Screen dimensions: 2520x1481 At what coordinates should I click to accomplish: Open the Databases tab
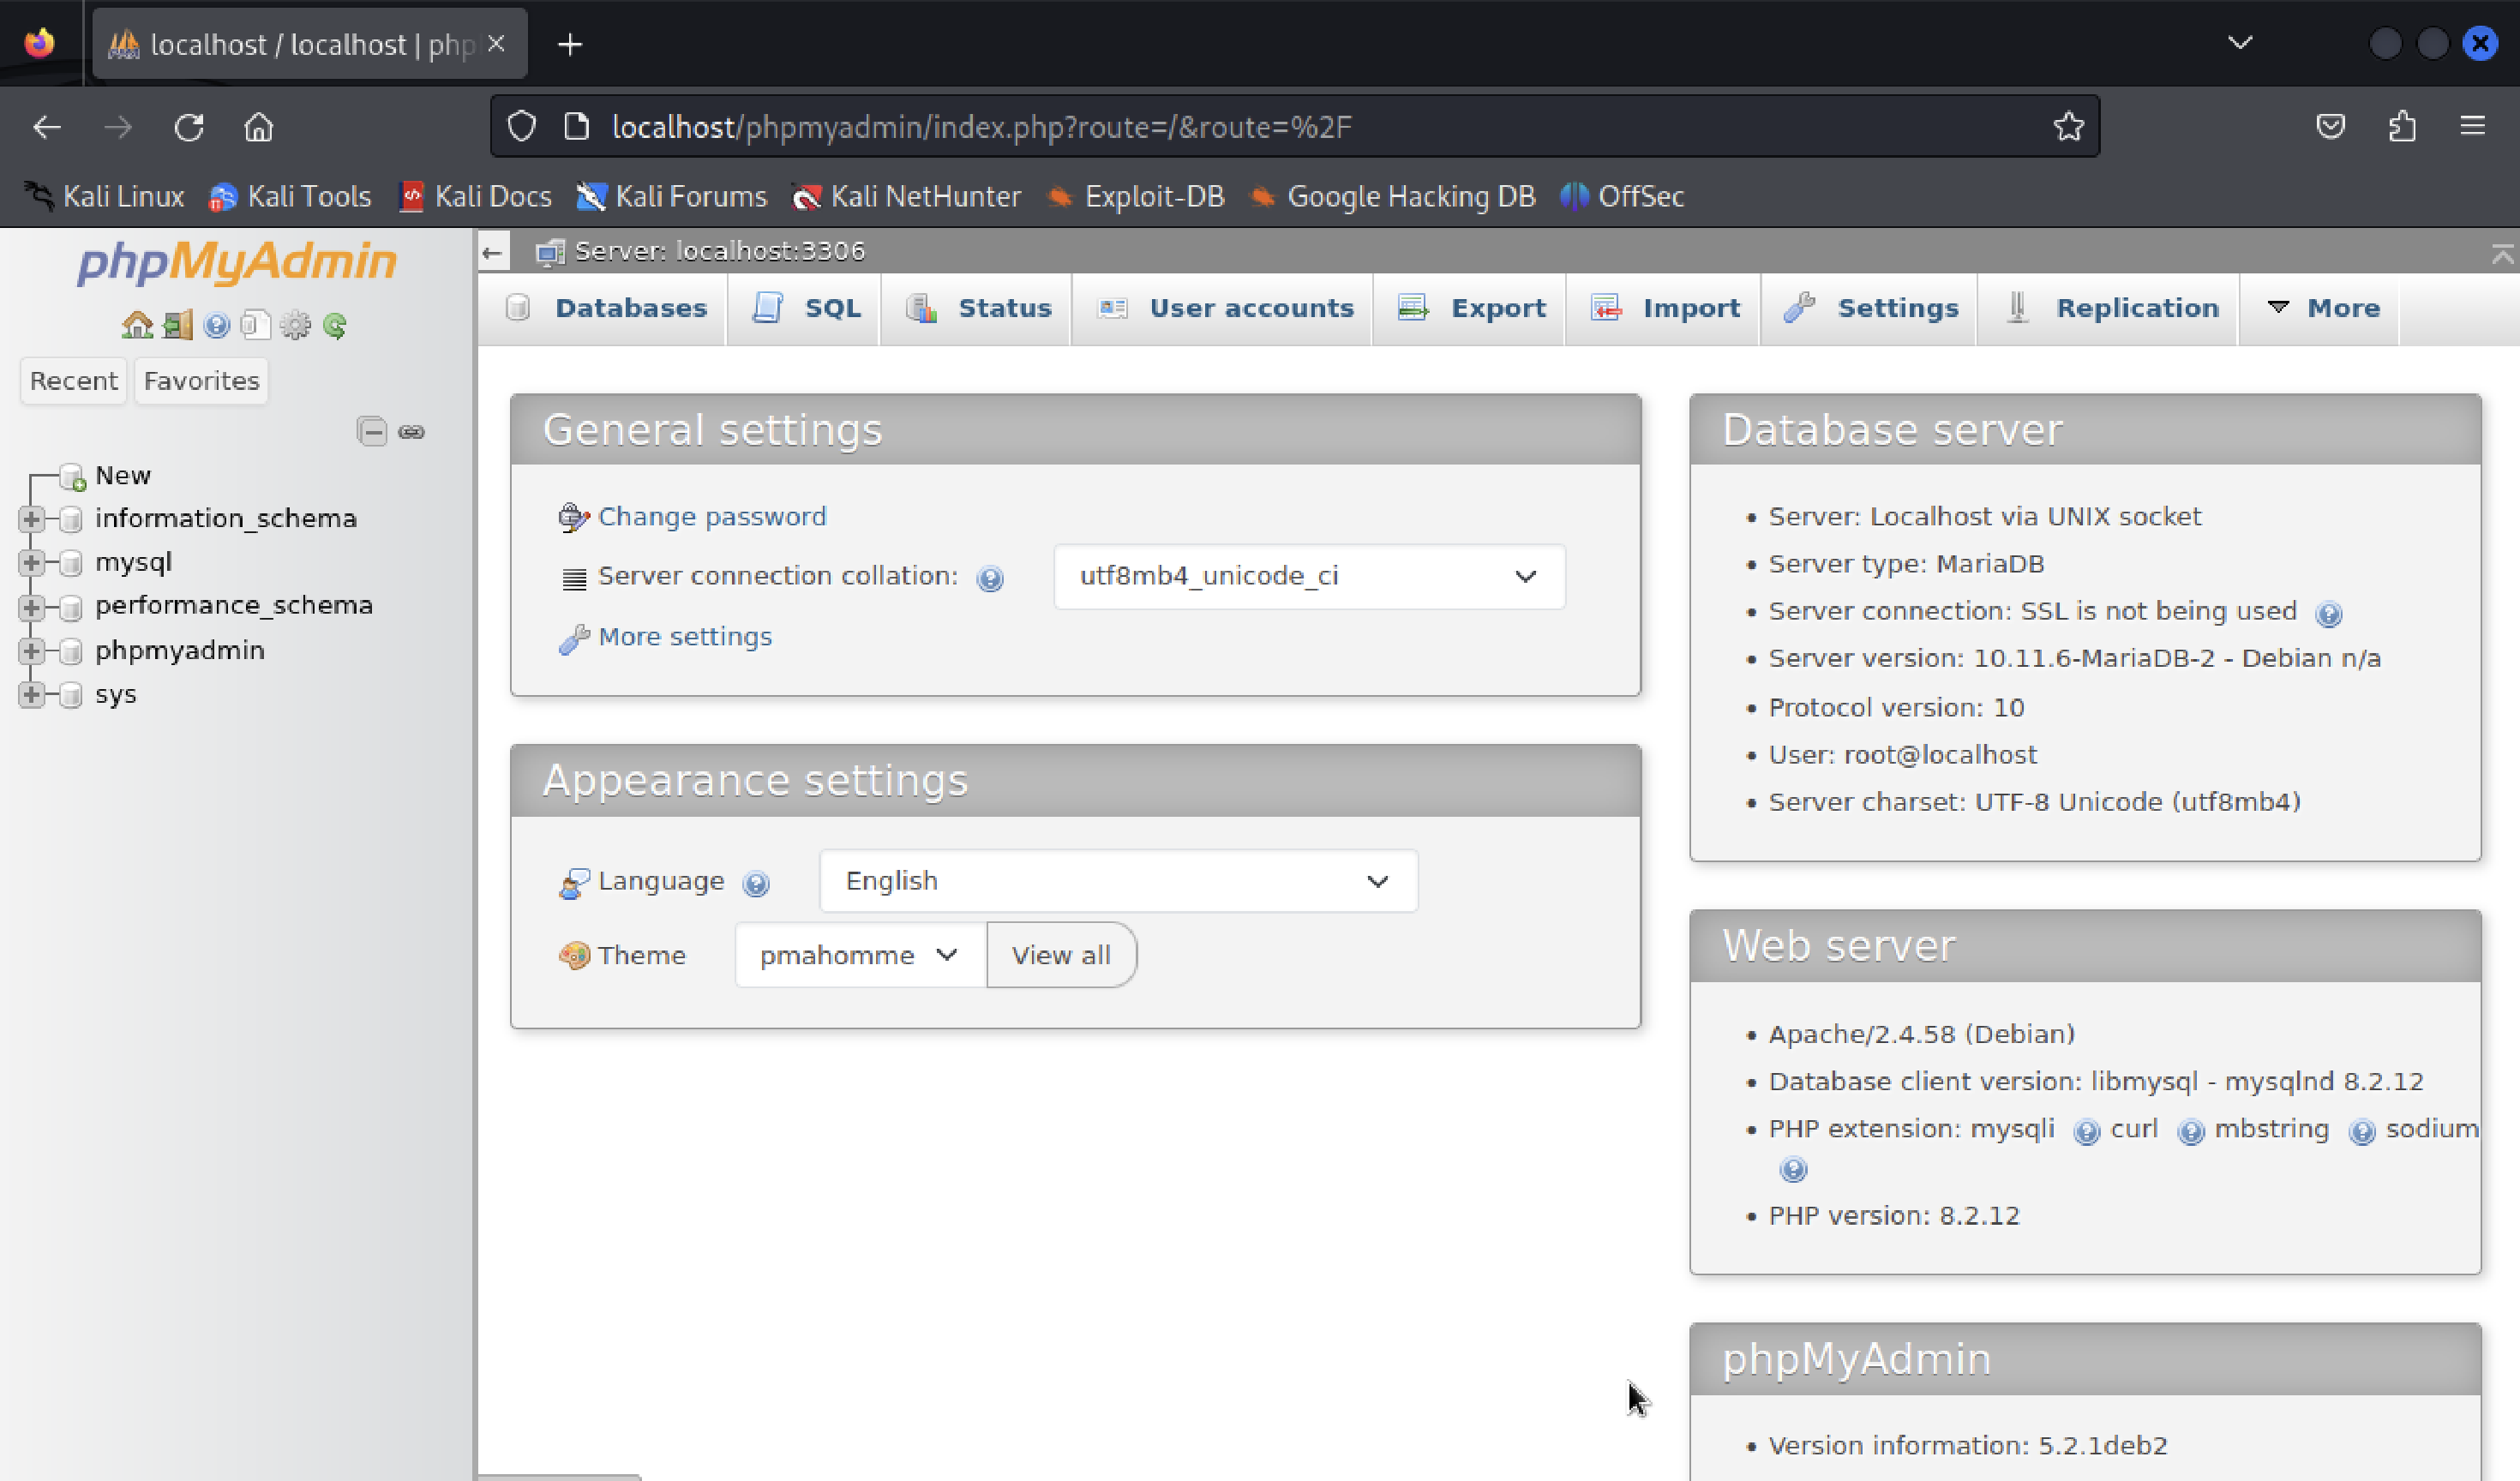[603, 308]
